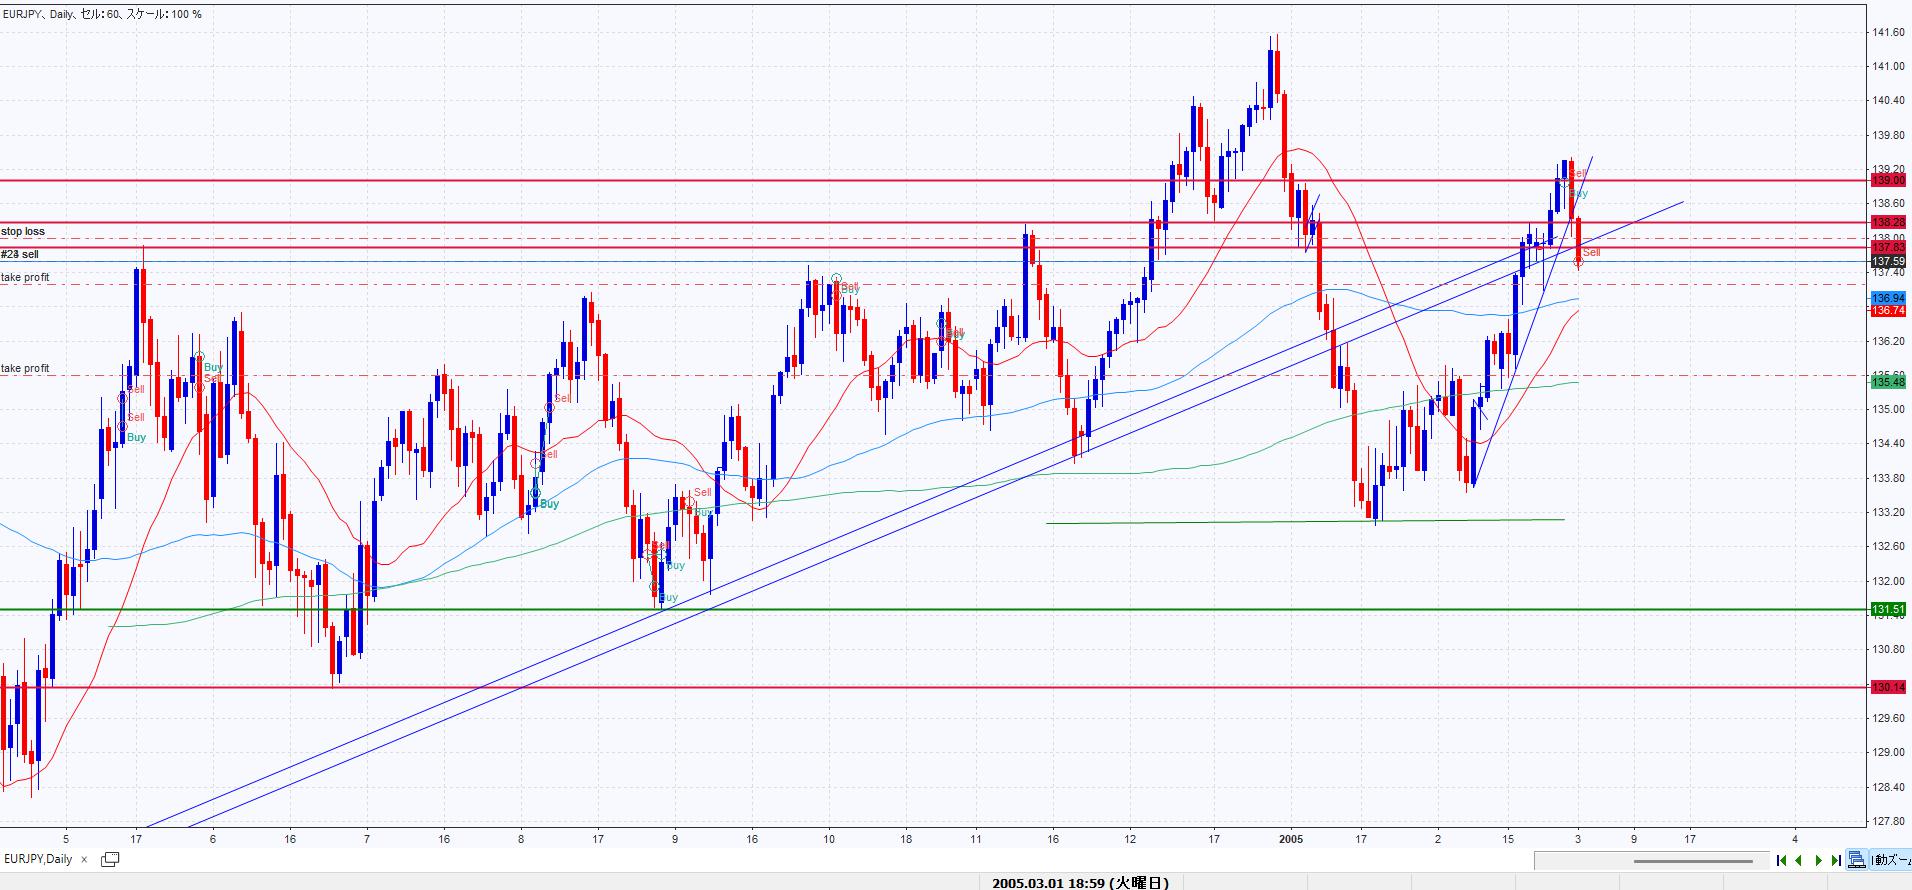Step forward one bar with right arrow
The image size is (1912, 890).
(x=1818, y=860)
